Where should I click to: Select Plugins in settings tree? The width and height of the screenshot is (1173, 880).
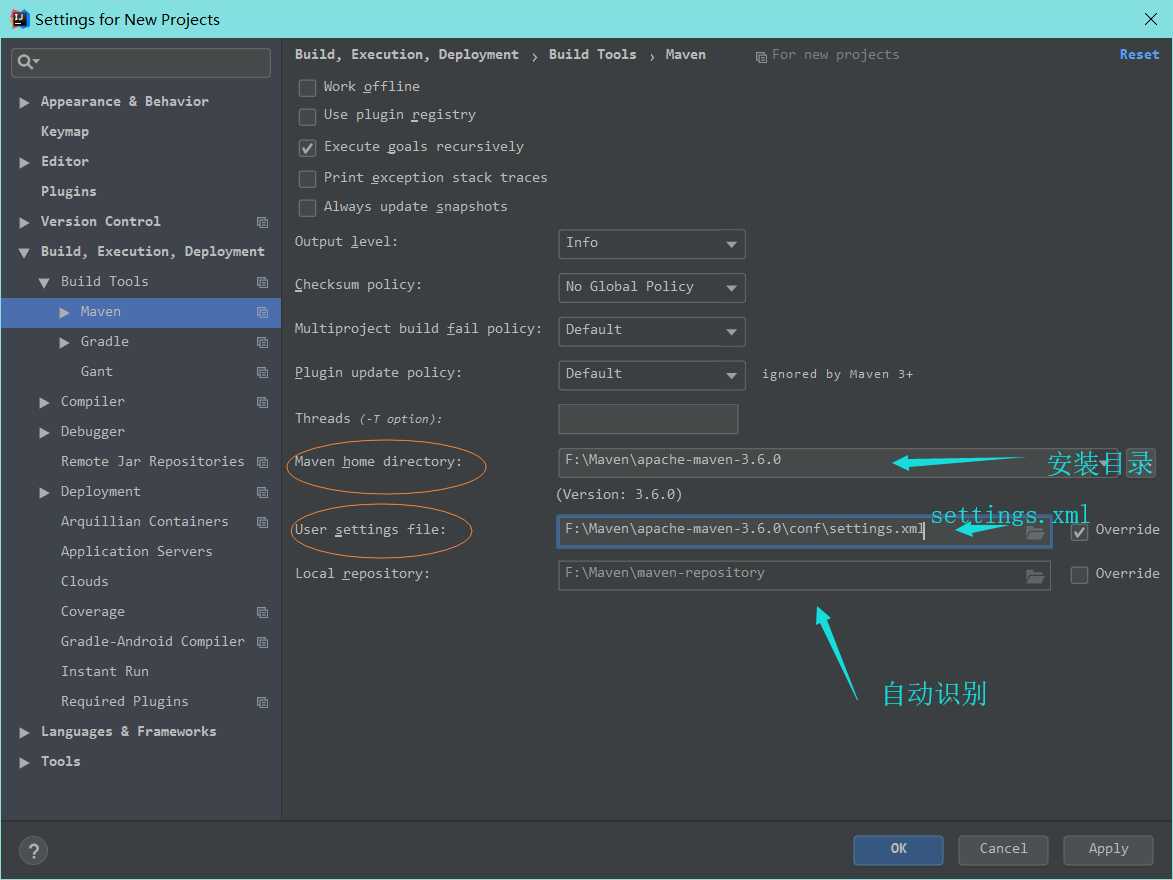click(68, 191)
